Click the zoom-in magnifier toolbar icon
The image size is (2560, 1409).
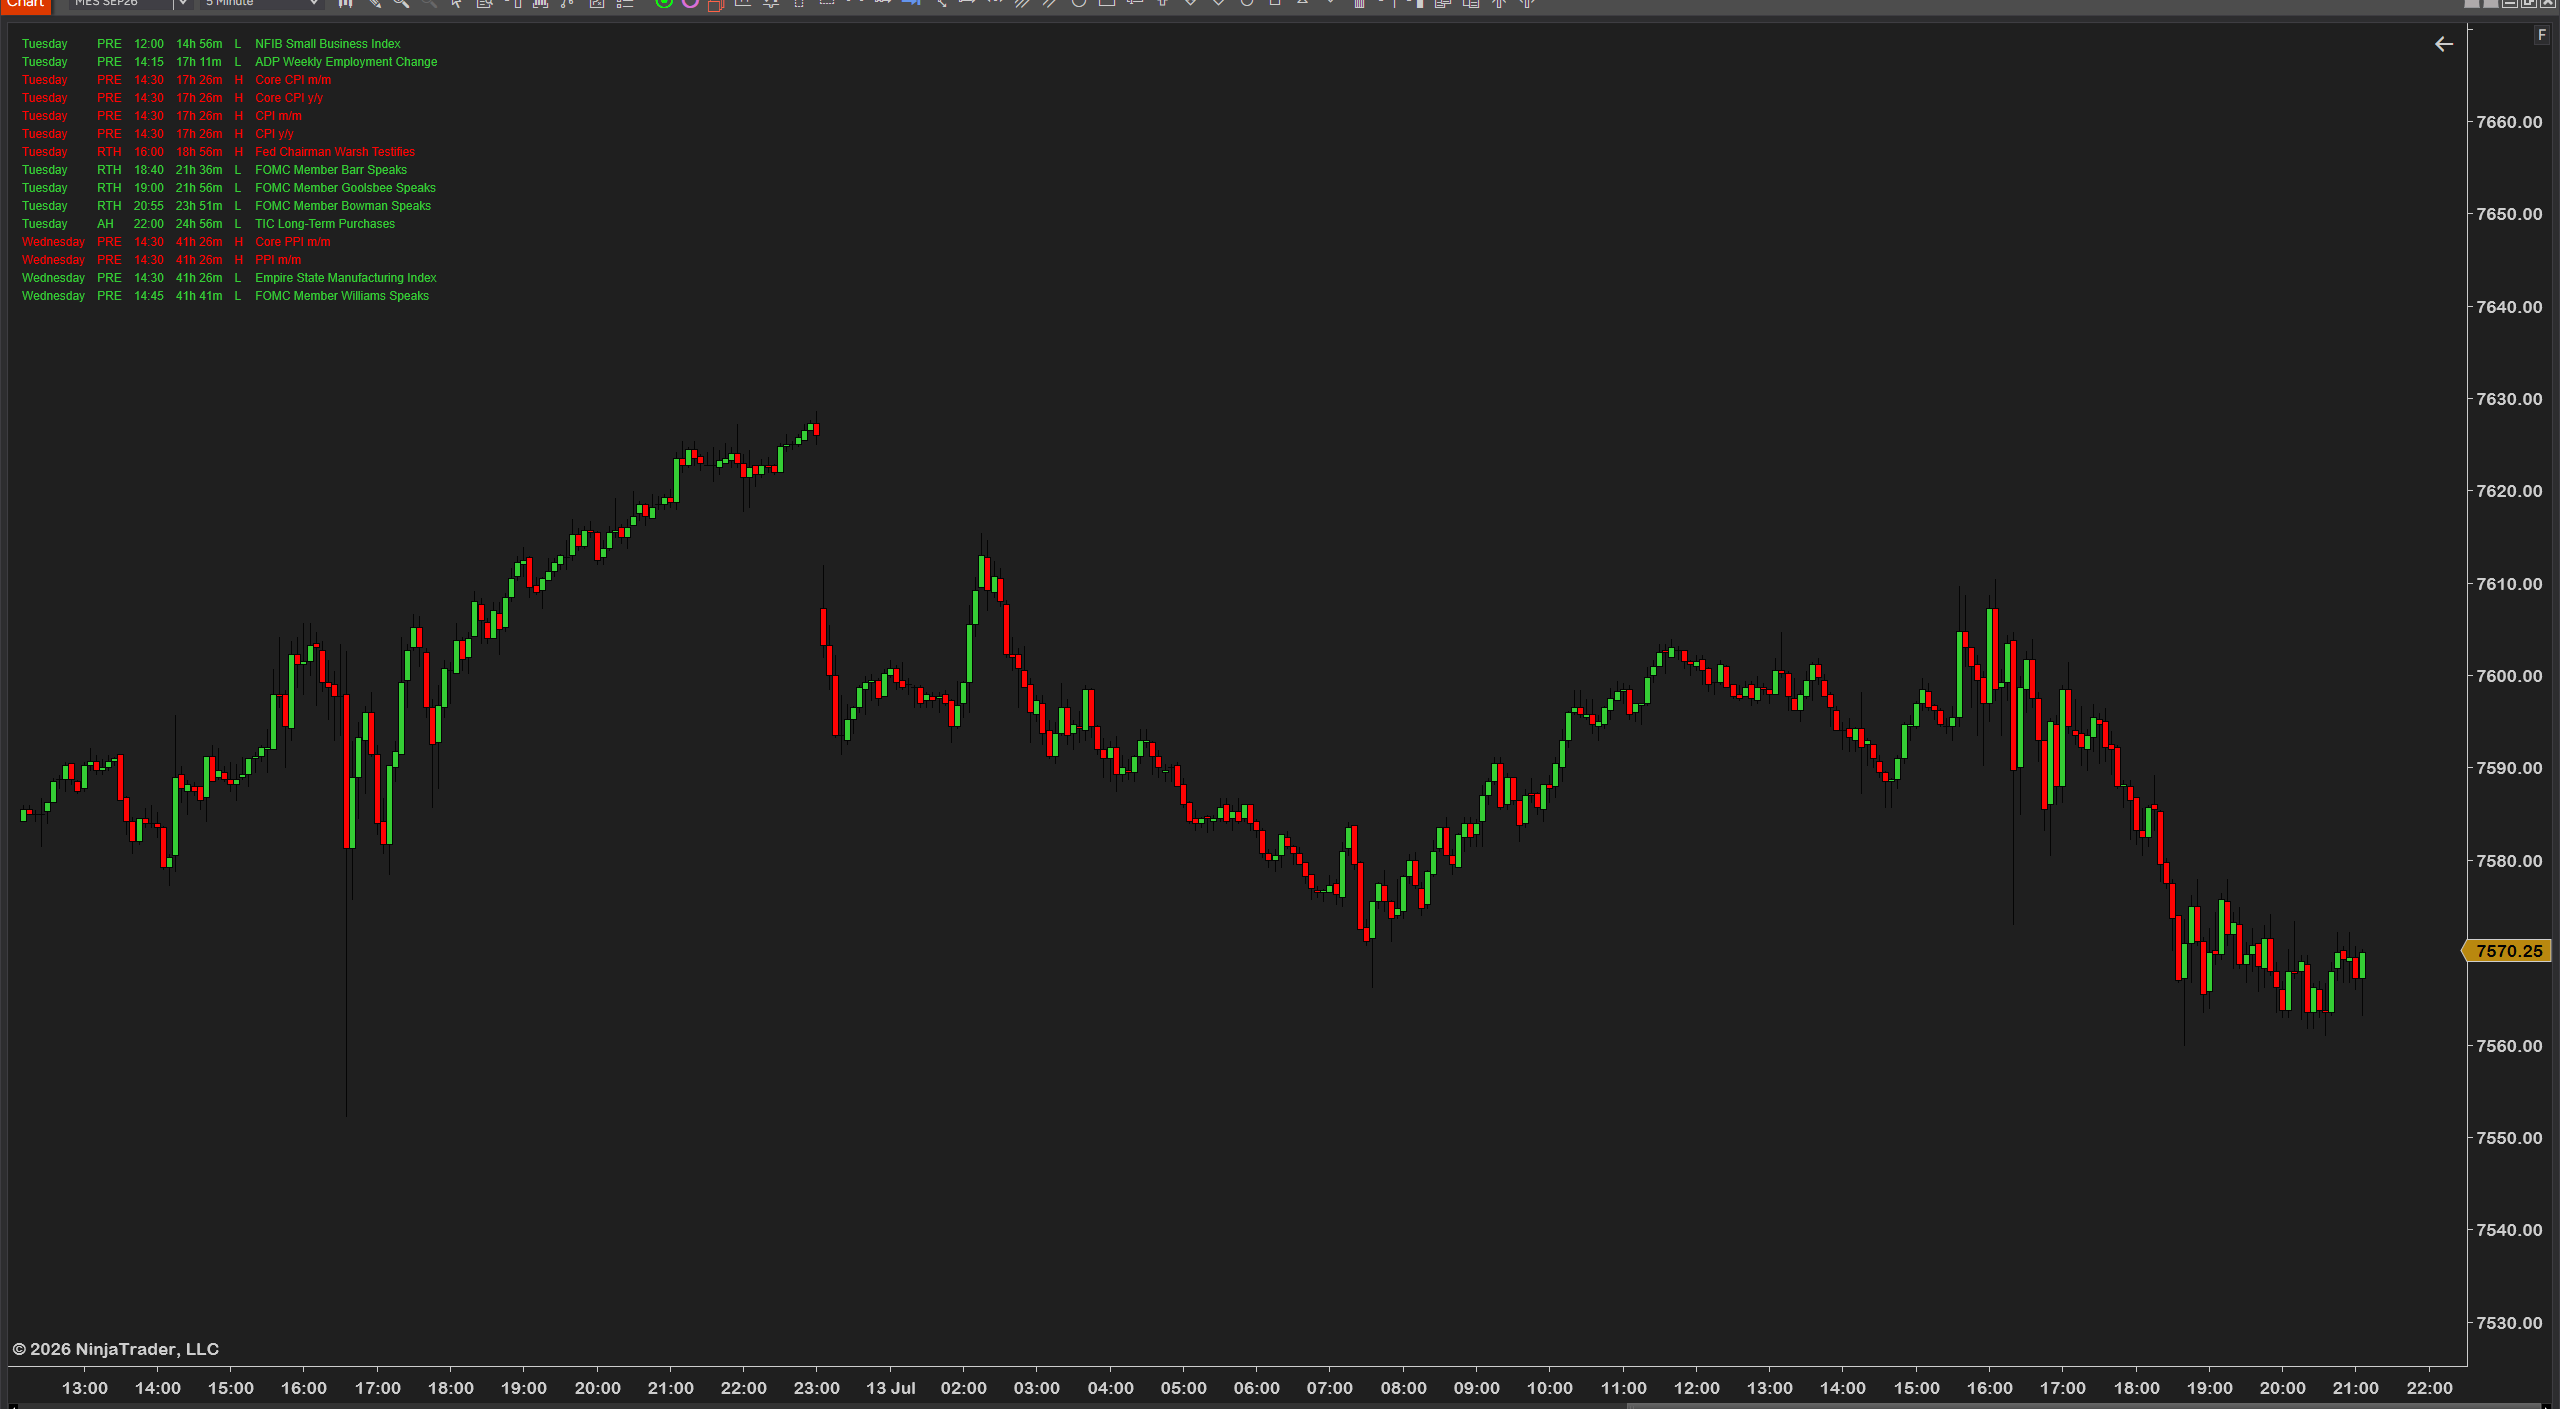tap(401, 4)
